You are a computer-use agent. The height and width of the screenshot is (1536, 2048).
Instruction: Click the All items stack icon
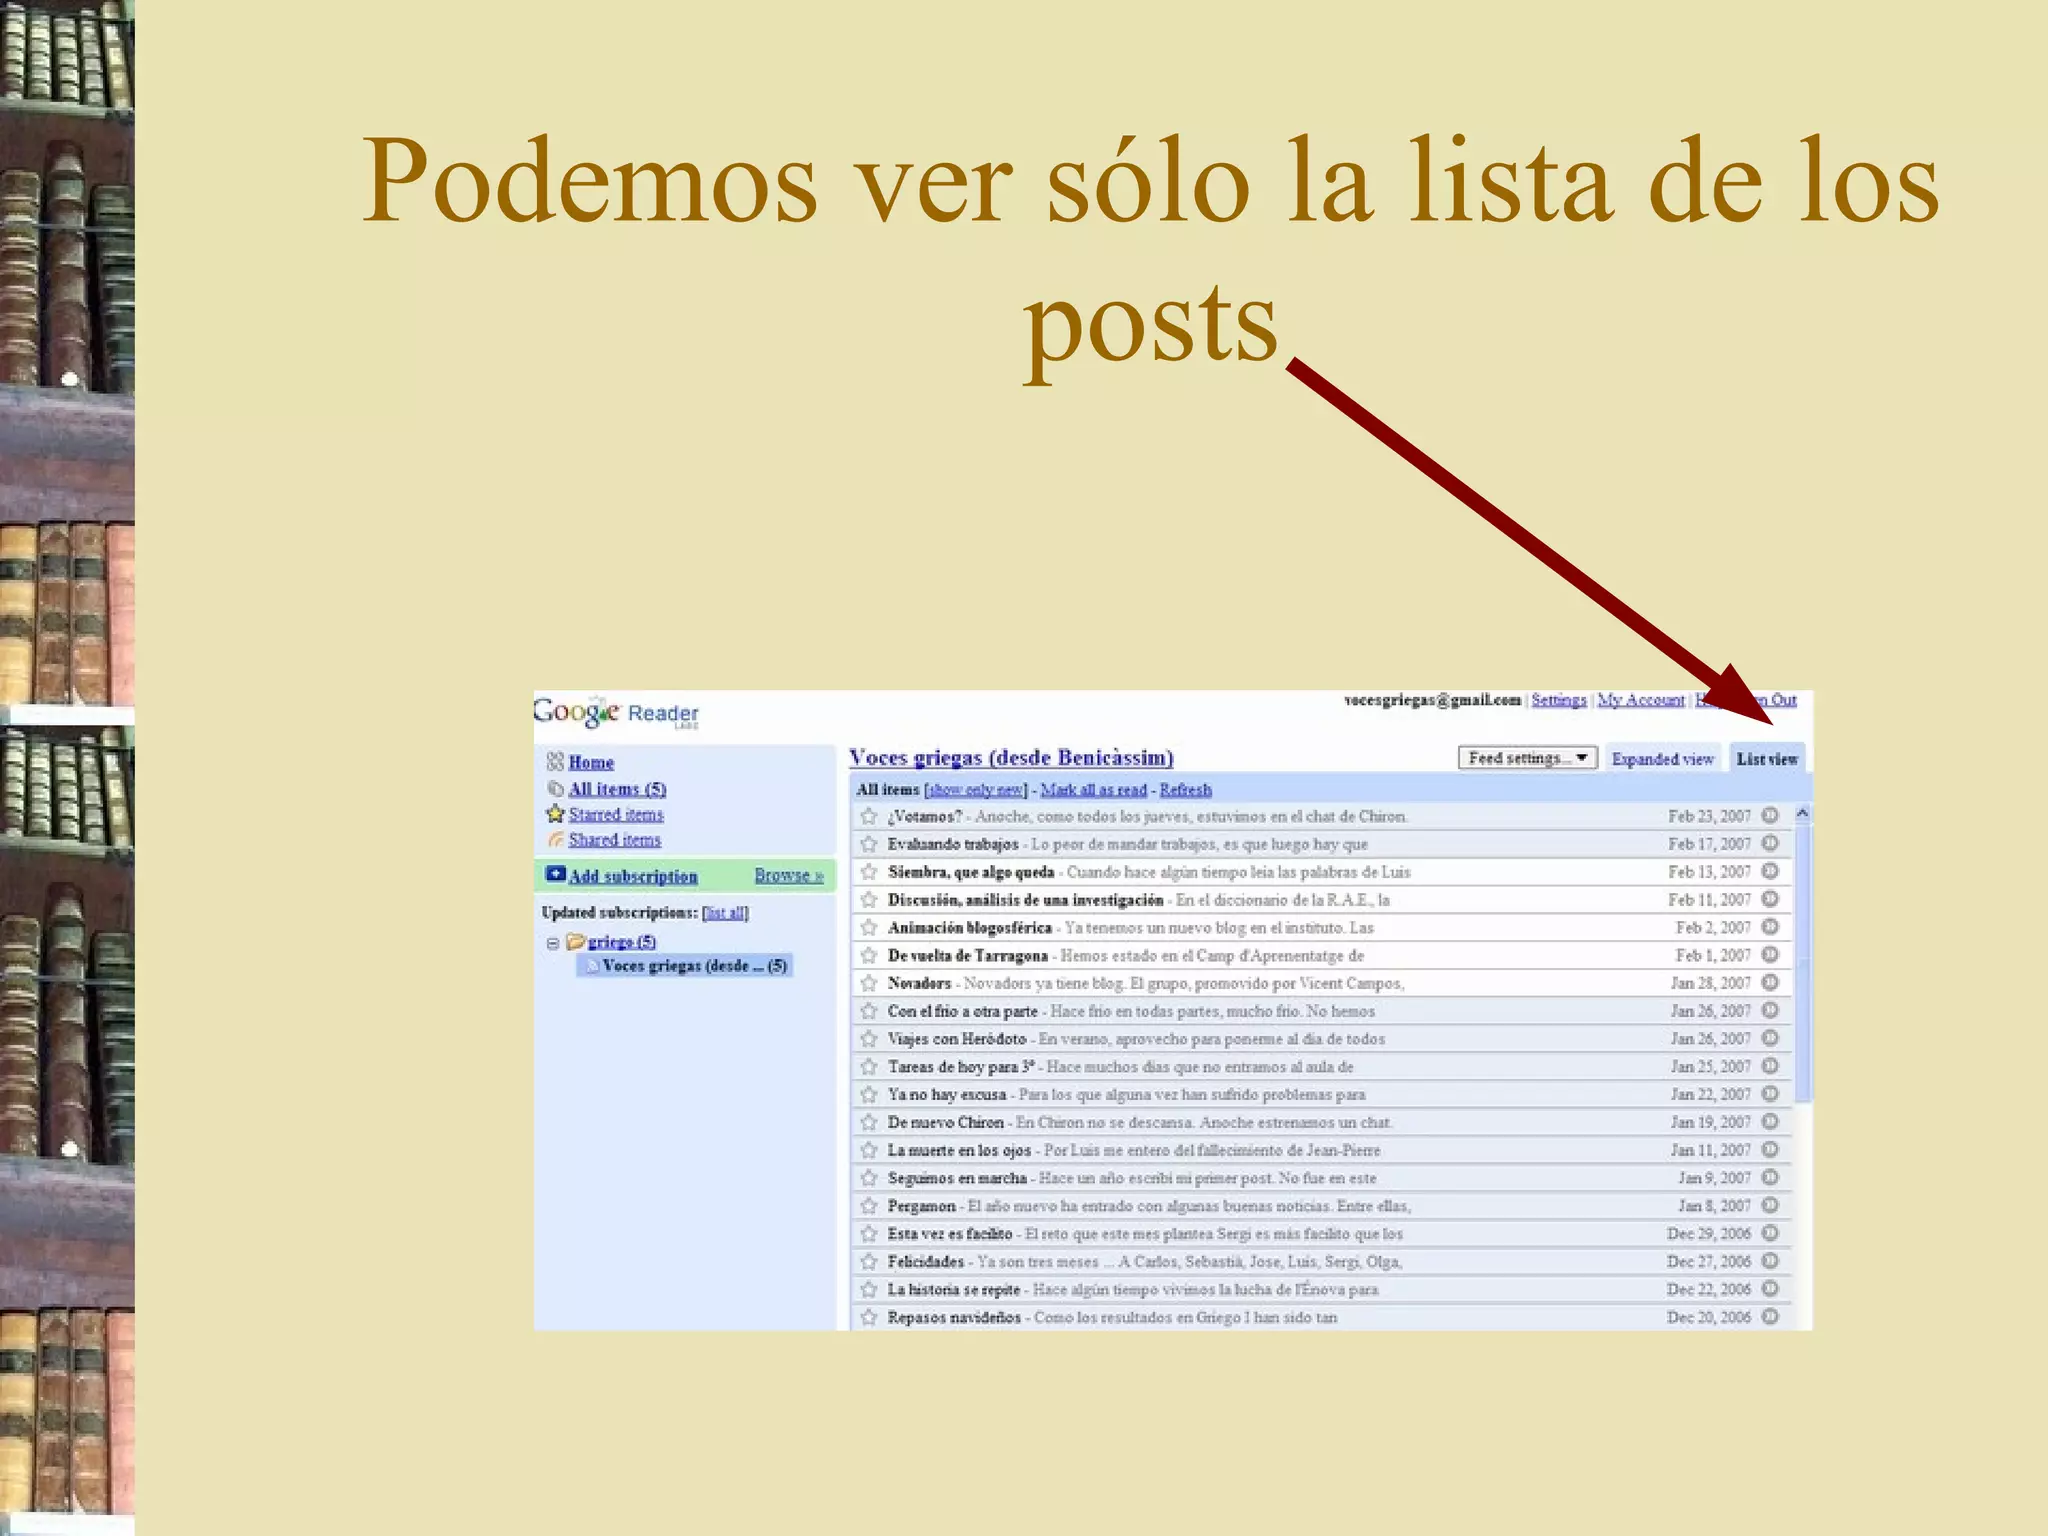[x=556, y=789]
